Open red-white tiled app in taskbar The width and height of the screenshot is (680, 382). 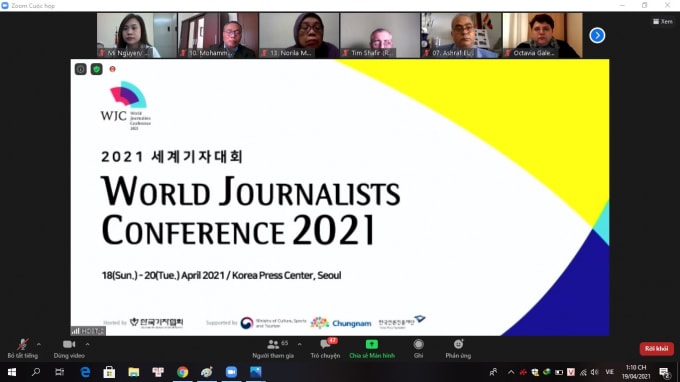tap(158, 372)
